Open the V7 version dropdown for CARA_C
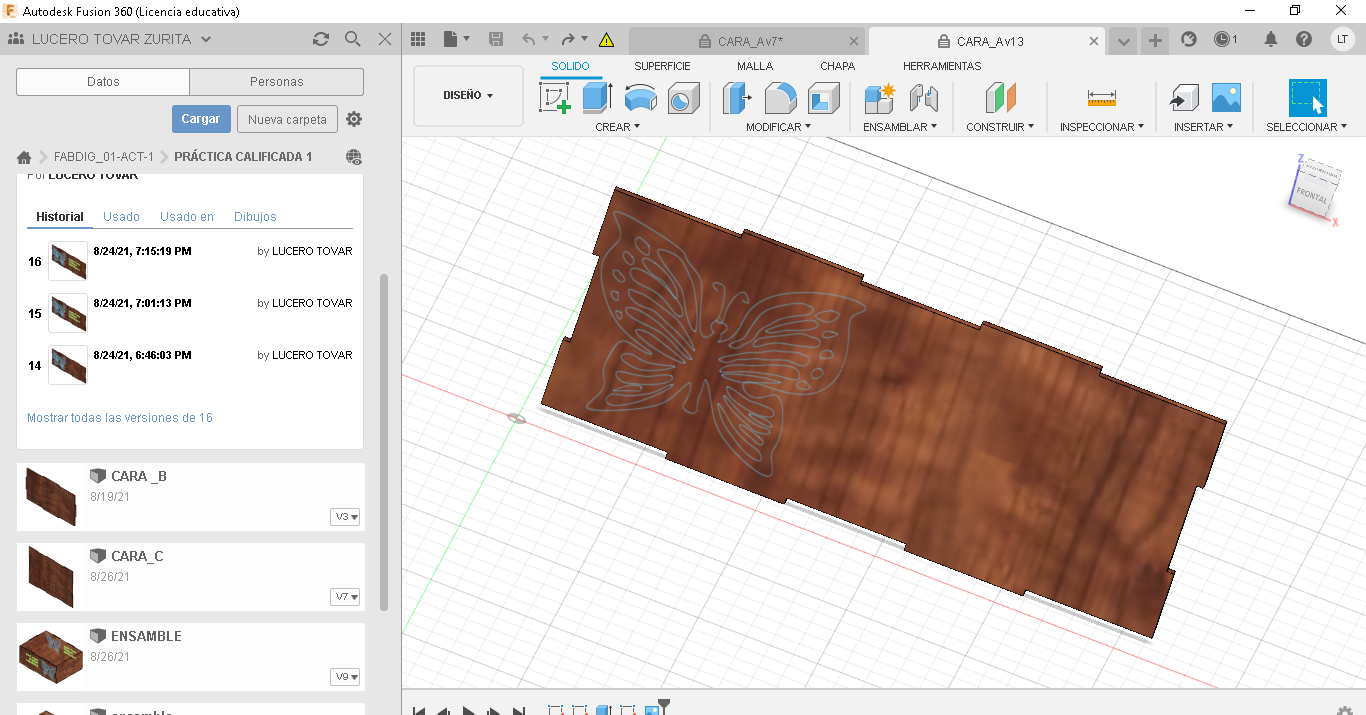Screen dimensions: 1366x715 [345, 597]
